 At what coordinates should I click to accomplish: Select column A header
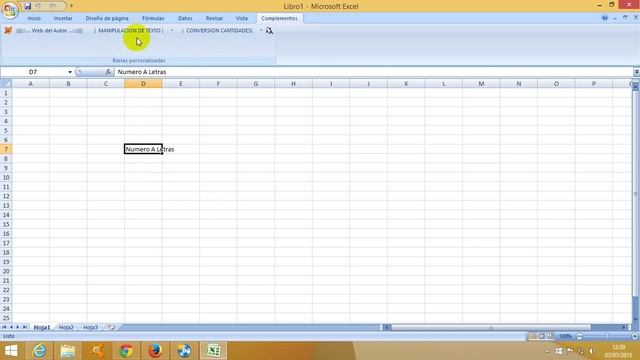point(31,84)
